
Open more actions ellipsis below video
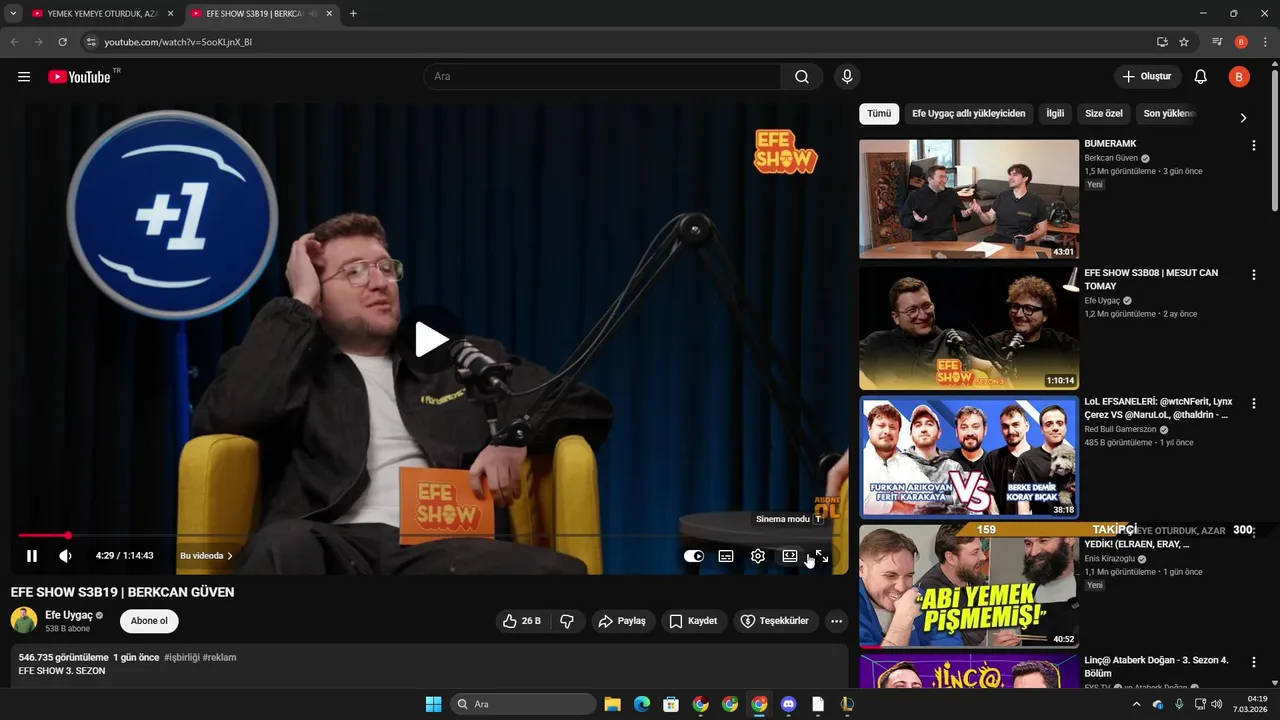coord(837,621)
